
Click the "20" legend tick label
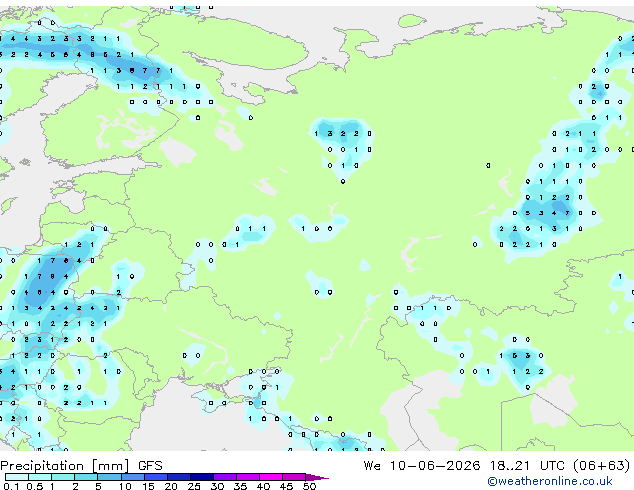(x=171, y=486)
